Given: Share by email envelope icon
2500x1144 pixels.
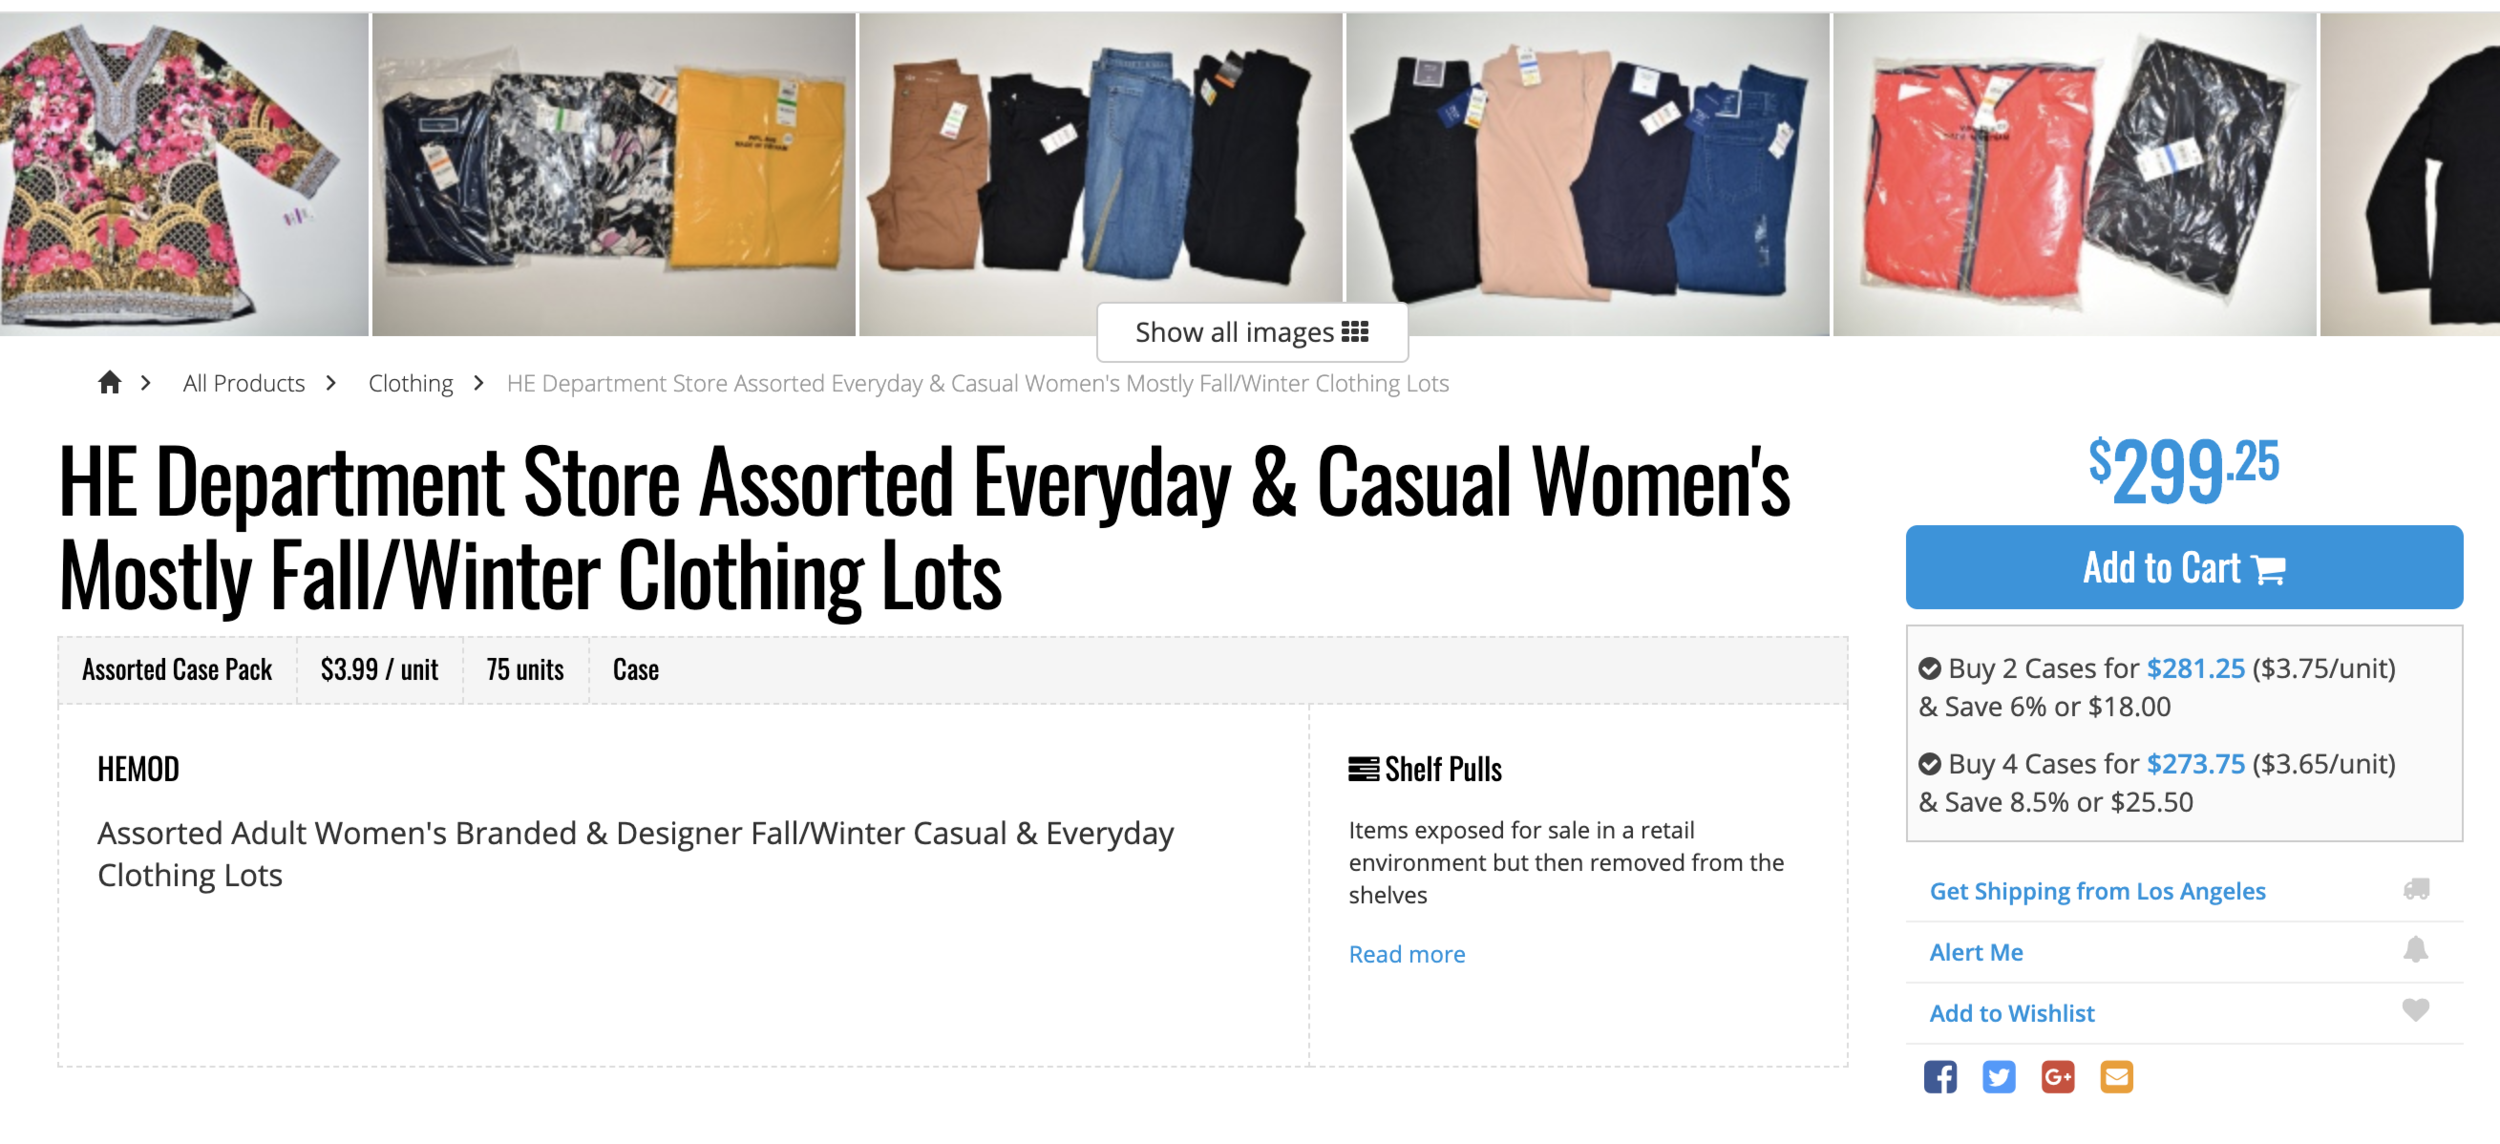Looking at the screenshot, I should click(x=2117, y=1077).
